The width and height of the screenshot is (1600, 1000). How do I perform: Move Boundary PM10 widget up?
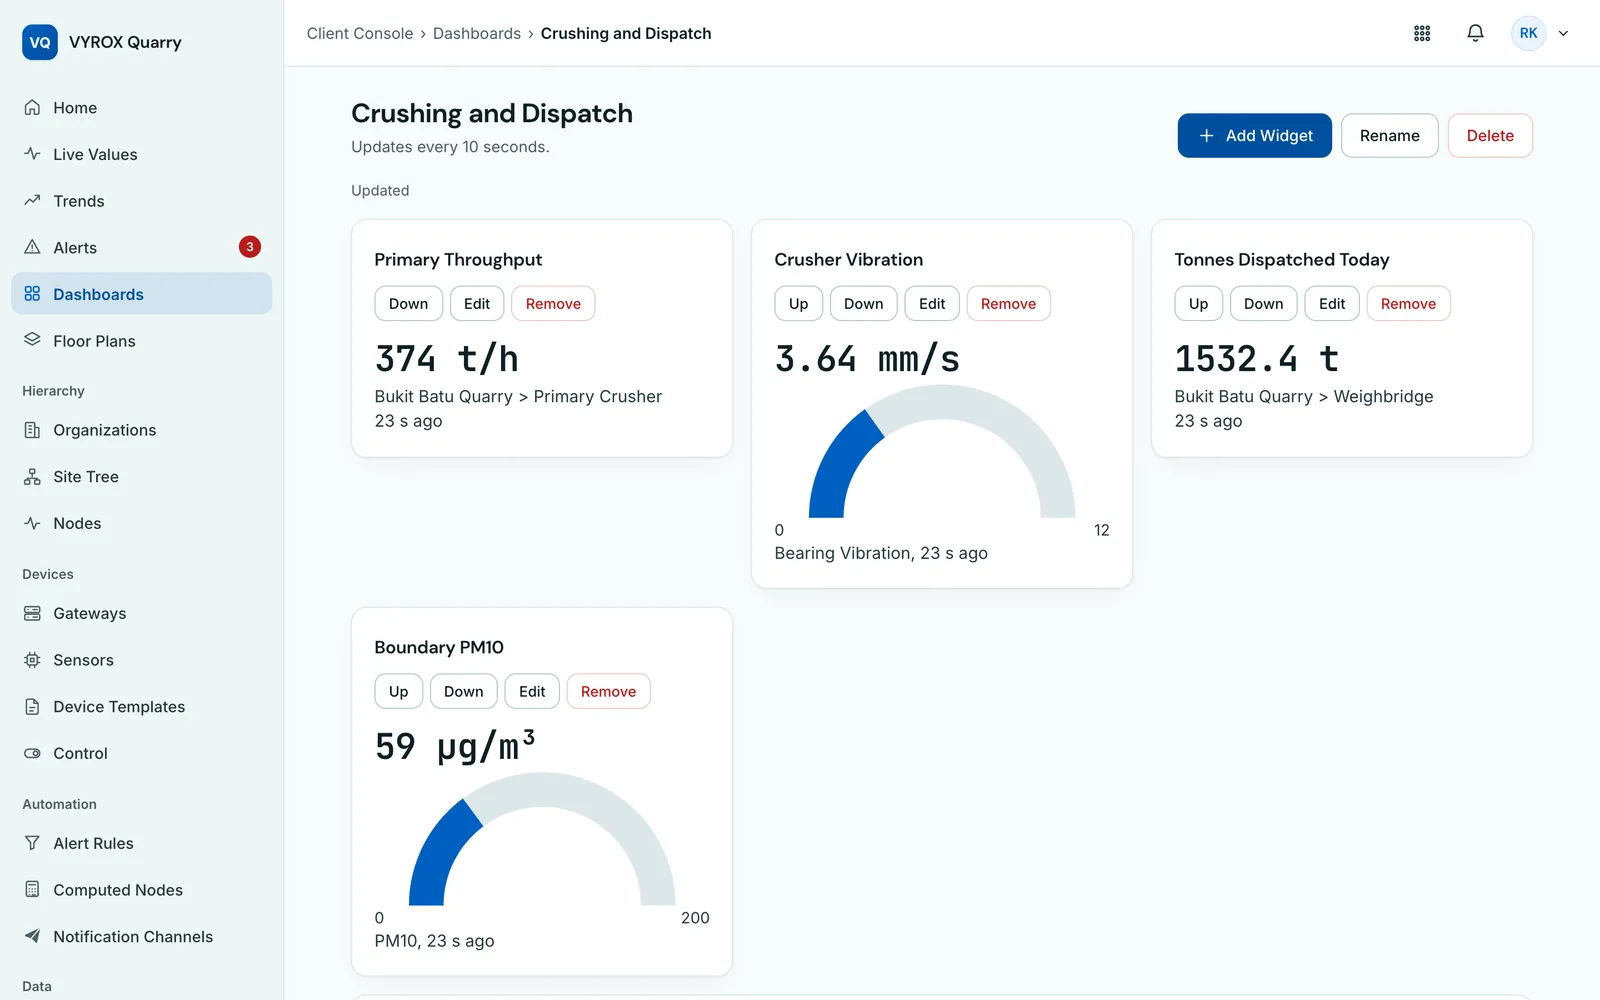[x=398, y=691]
